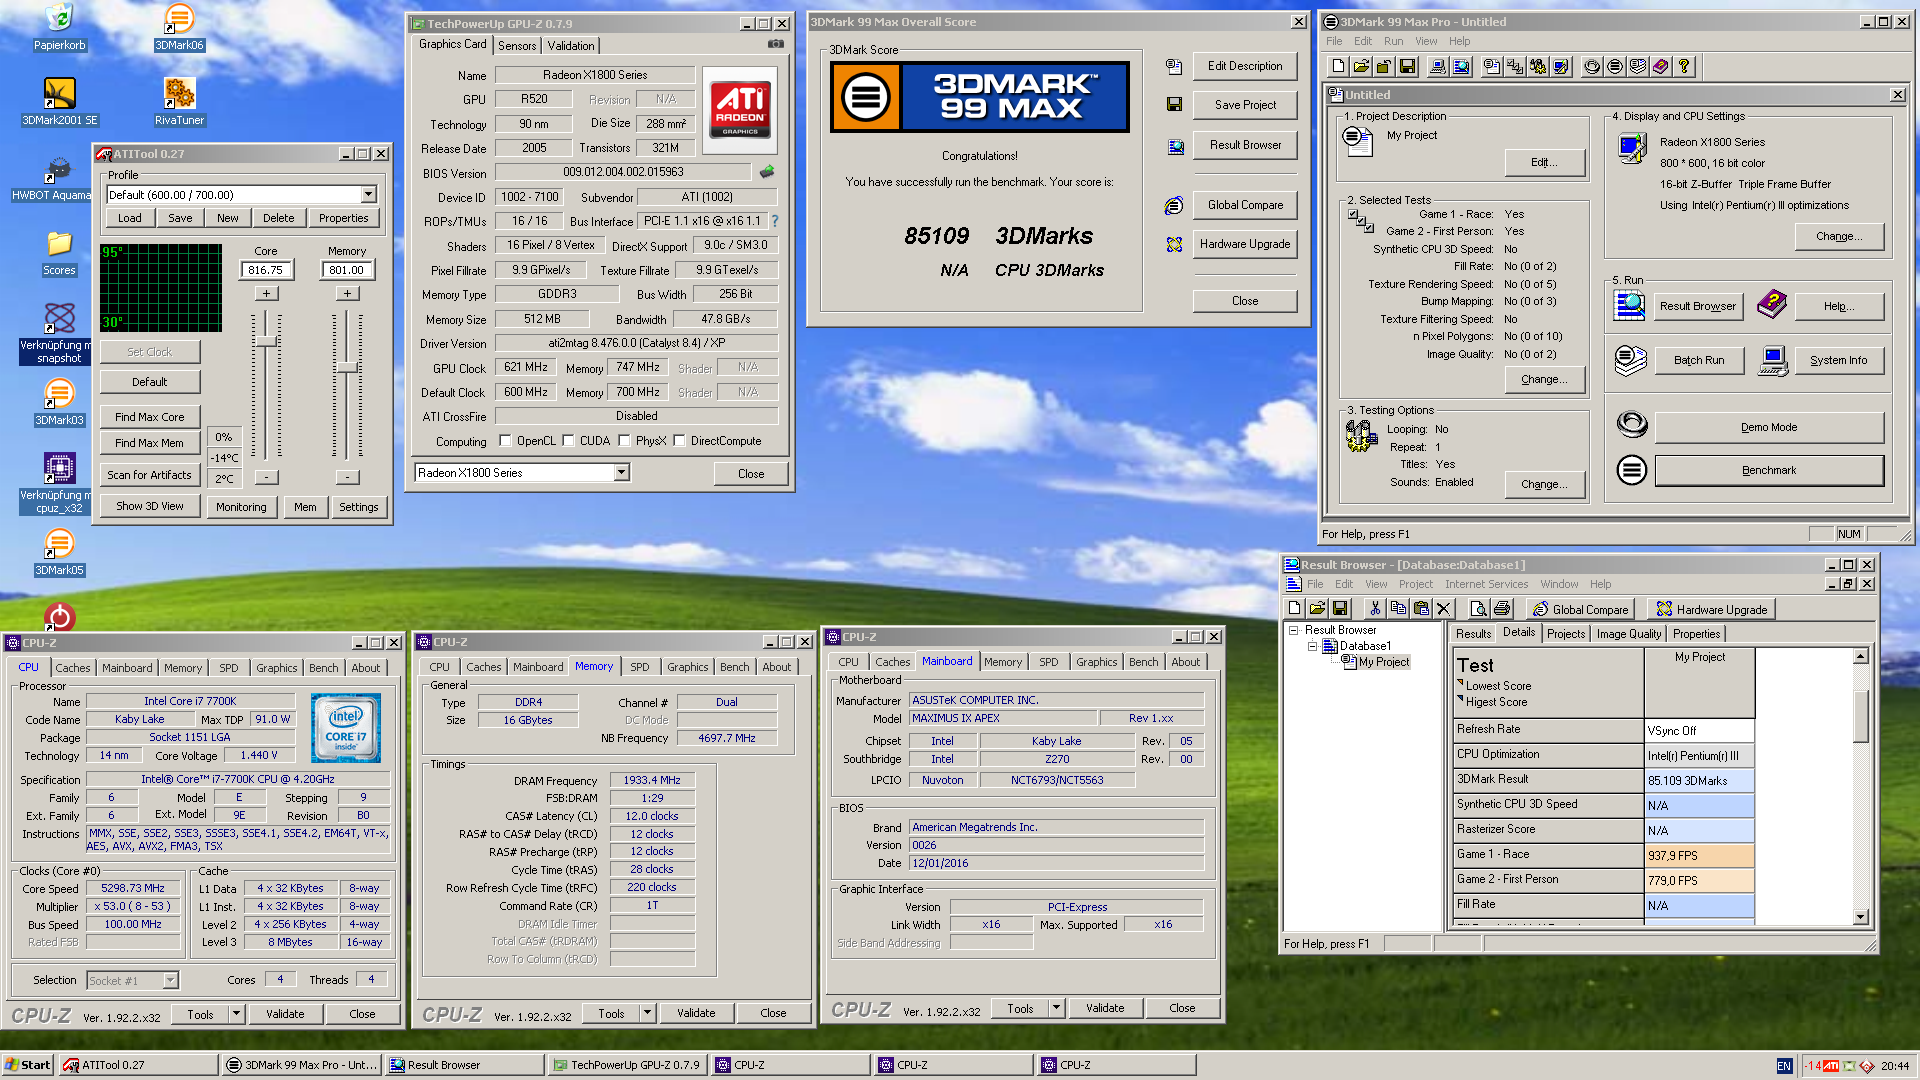Click purple help book icon in 3DMark 99 toolbar

pos(1661,66)
